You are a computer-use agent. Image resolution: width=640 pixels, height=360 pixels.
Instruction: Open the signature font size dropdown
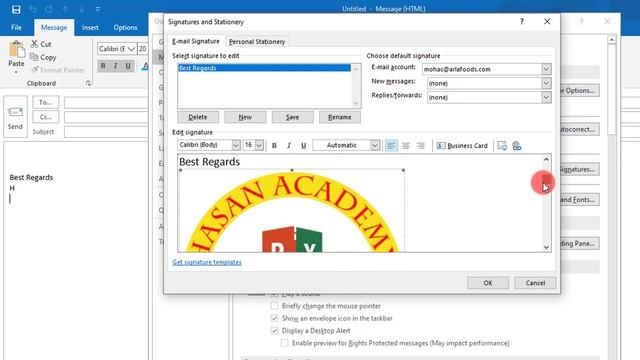[x=259, y=145]
